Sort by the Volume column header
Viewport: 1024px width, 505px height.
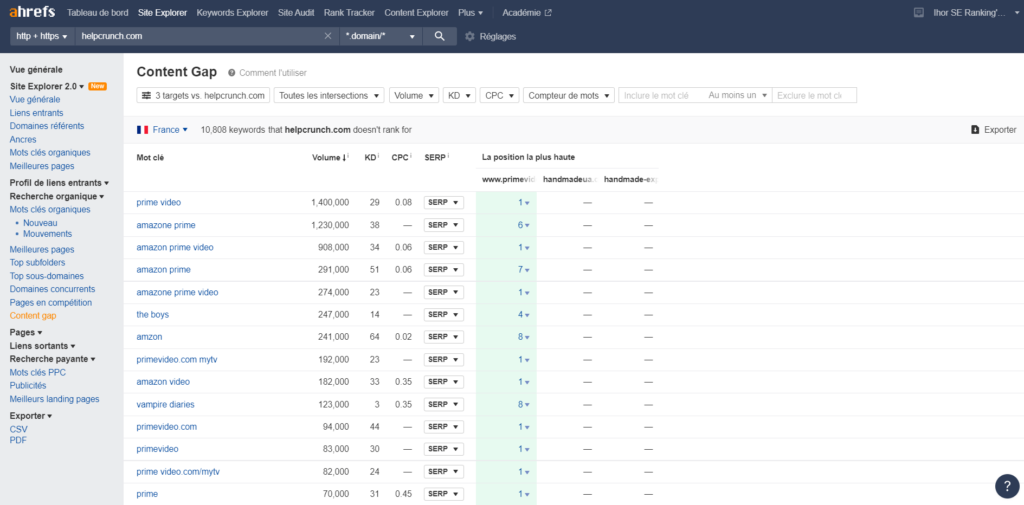pyautogui.click(x=328, y=157)
